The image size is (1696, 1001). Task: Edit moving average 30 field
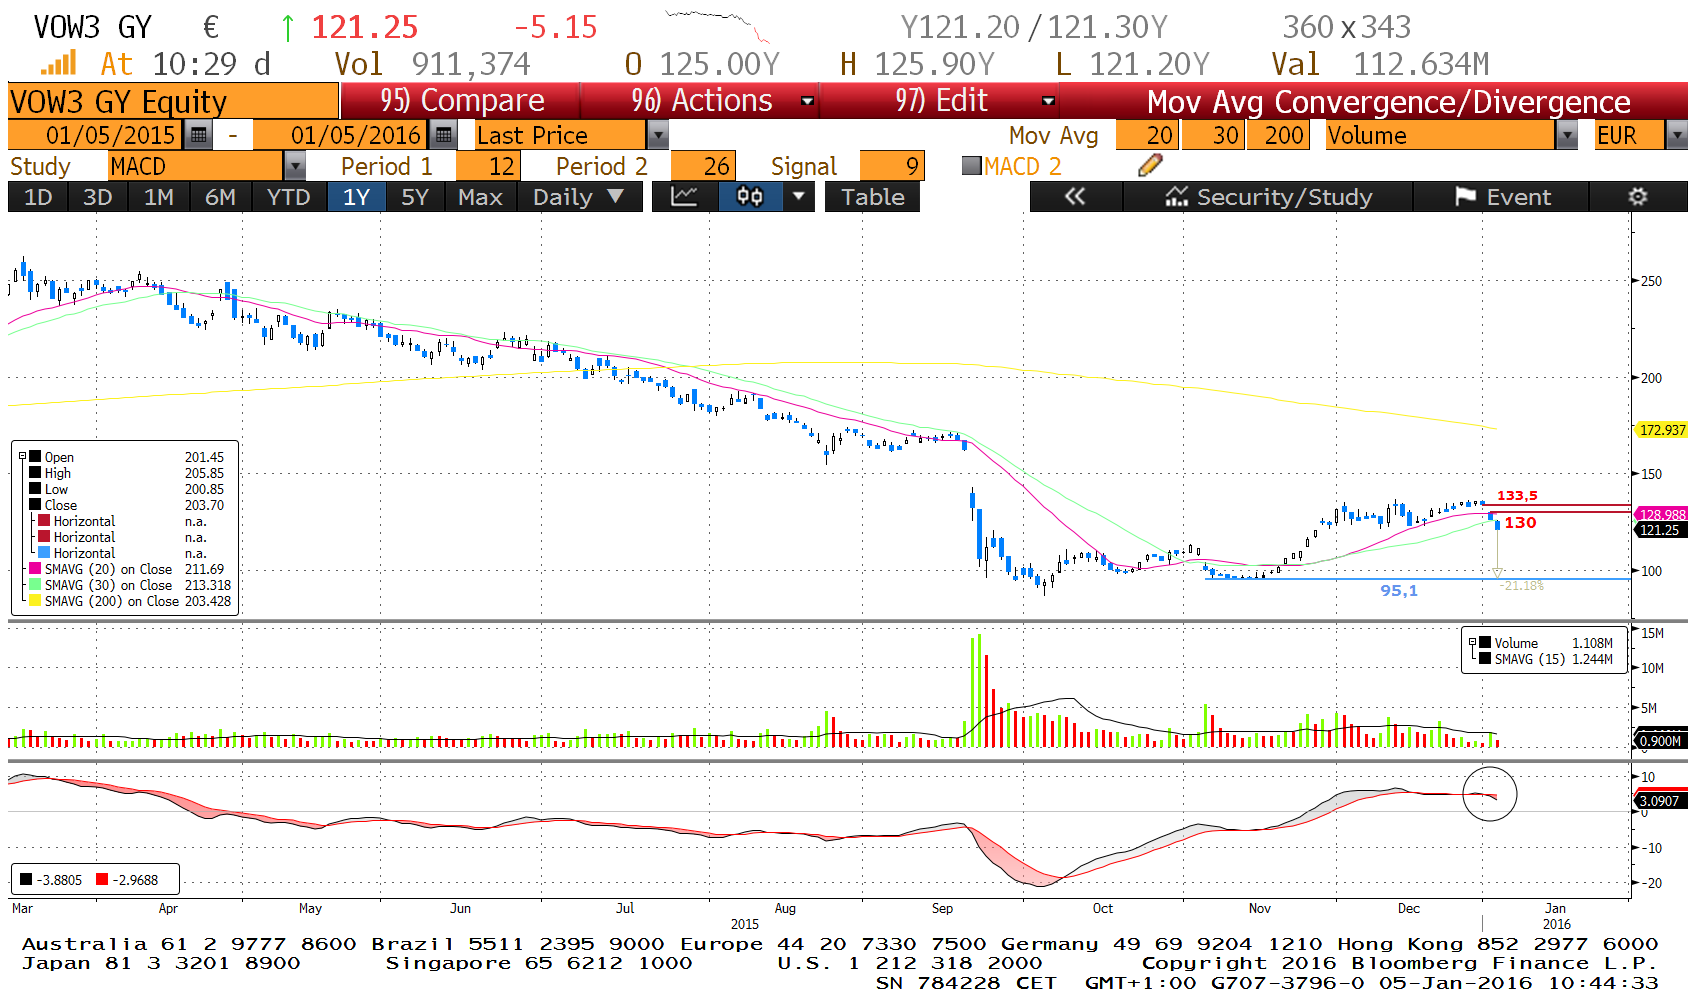(x=1213, y=135)
